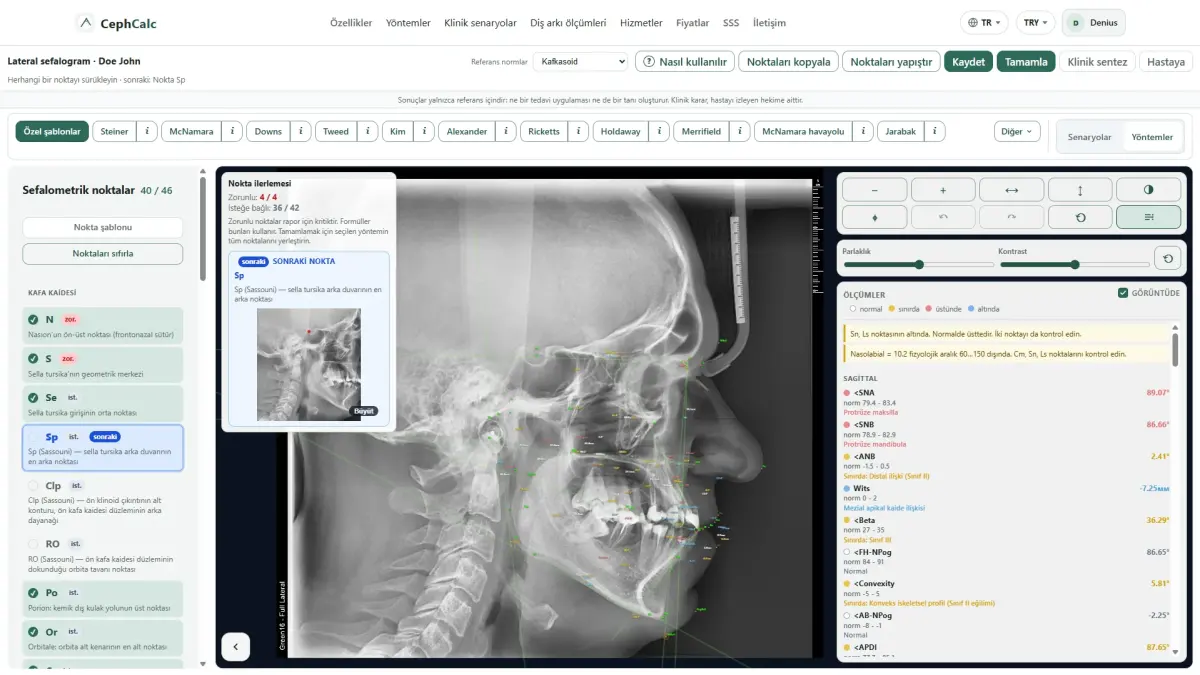The image size is (1200, 675).
Task: Toggle the GÖRÜNTÜDE checkbox
Action: (x=1124, y=293)
